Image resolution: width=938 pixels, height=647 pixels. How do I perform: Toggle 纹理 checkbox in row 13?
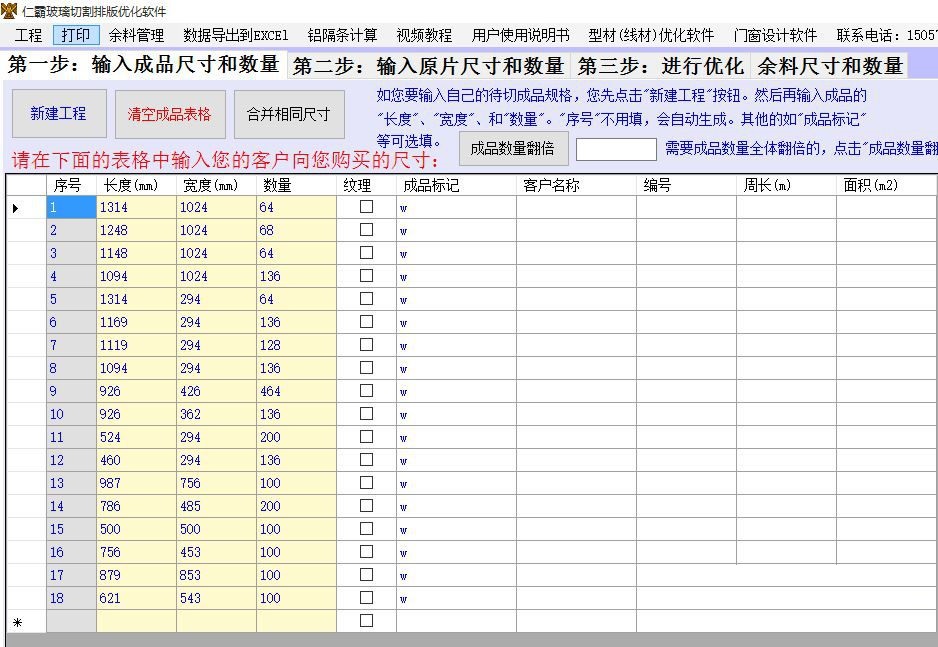tap(366, 483)
